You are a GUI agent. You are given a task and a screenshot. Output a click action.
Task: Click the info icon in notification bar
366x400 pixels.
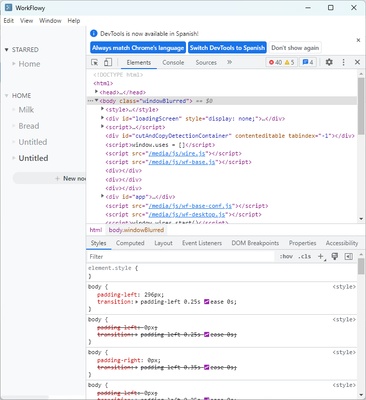[94, 33]
